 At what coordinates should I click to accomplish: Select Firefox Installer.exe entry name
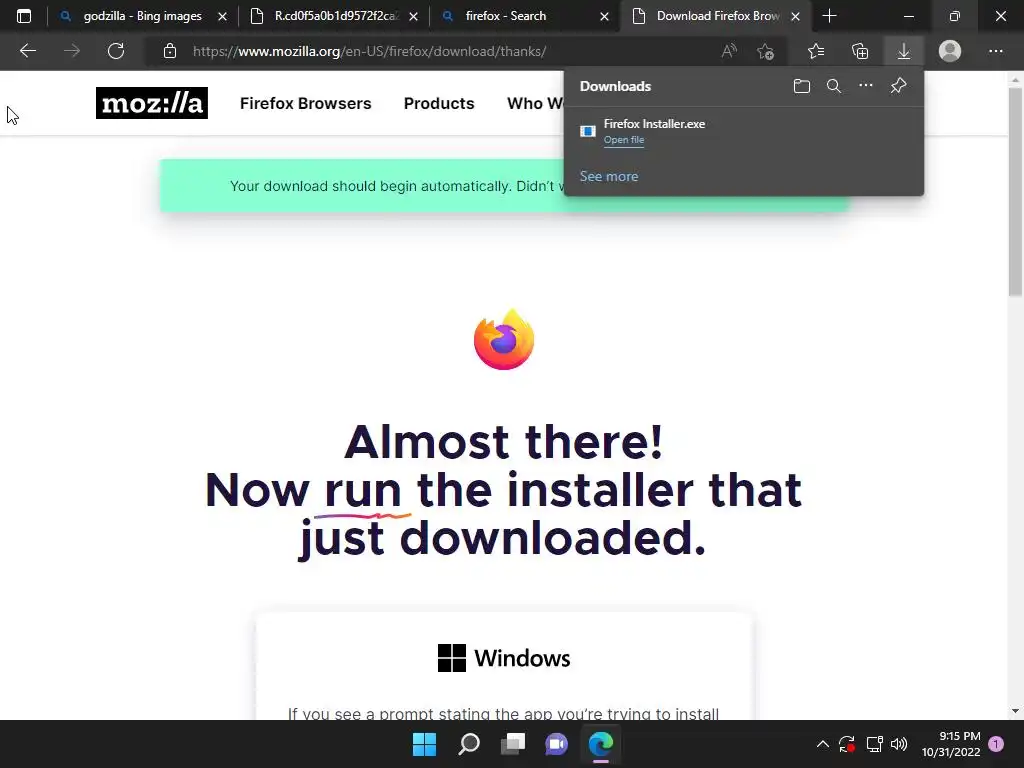coord(654,123)
